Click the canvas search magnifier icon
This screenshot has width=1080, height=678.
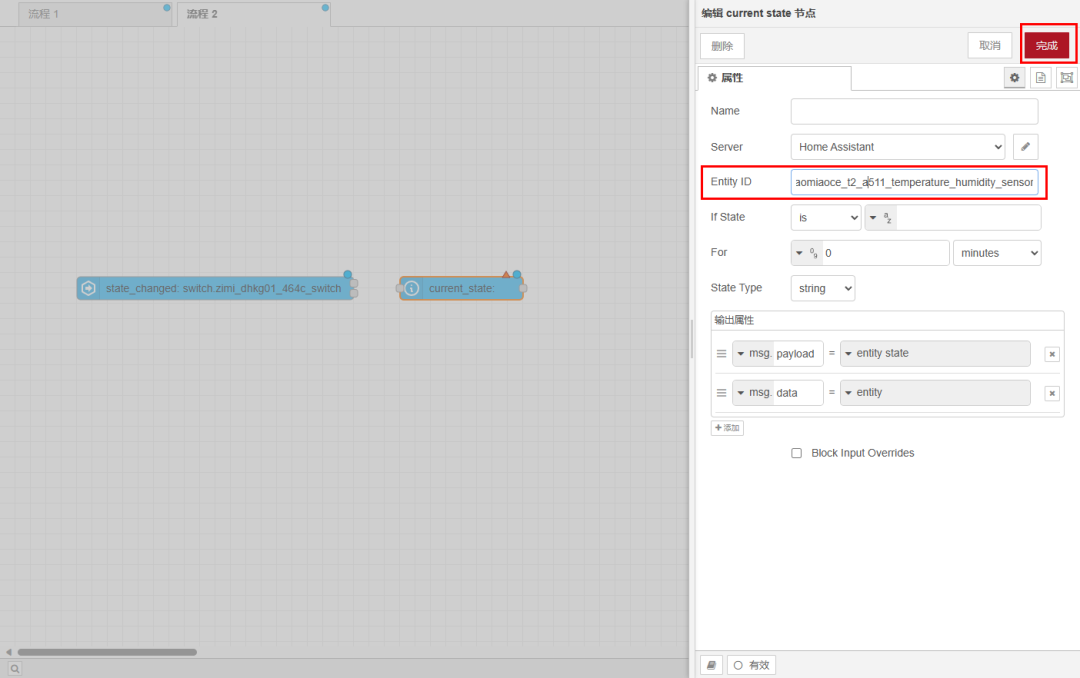14,668
